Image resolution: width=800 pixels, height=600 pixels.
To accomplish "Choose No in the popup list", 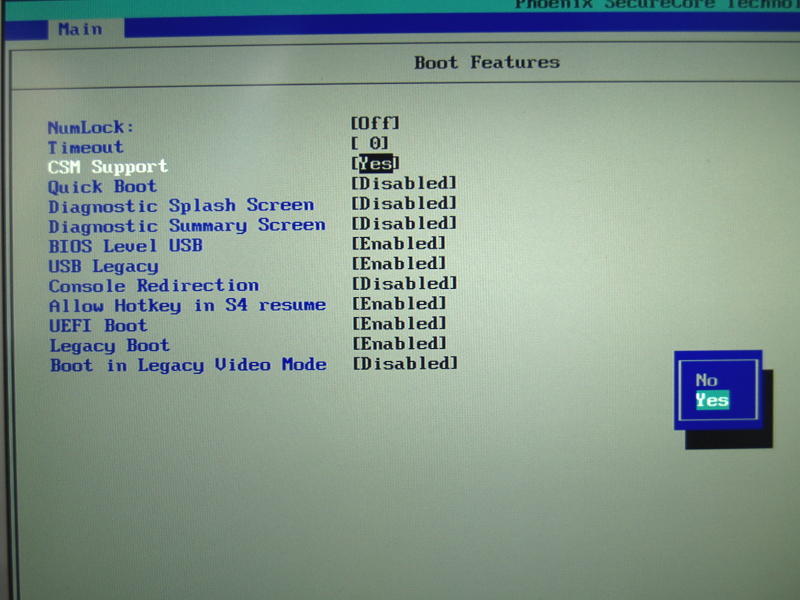I will click(x=707, y=380).
